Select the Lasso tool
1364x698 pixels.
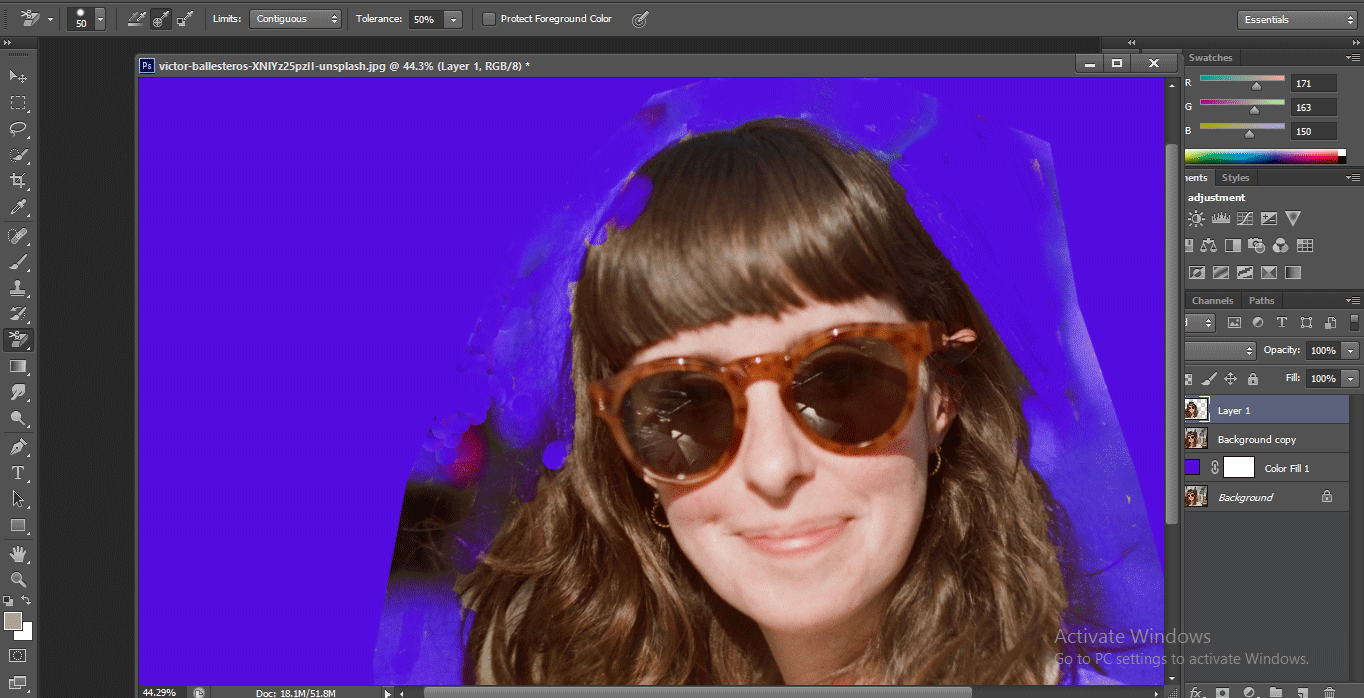click(18, 129)
